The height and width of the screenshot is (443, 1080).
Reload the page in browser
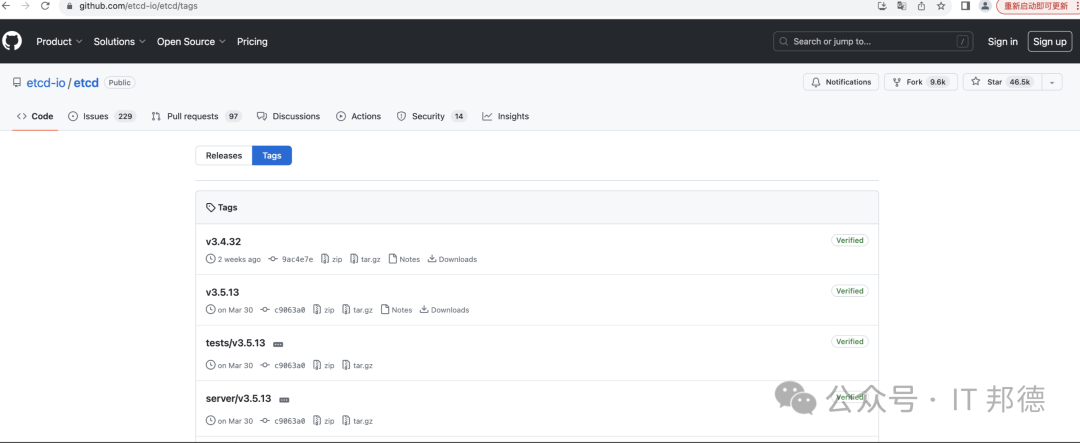coord(45,6)
